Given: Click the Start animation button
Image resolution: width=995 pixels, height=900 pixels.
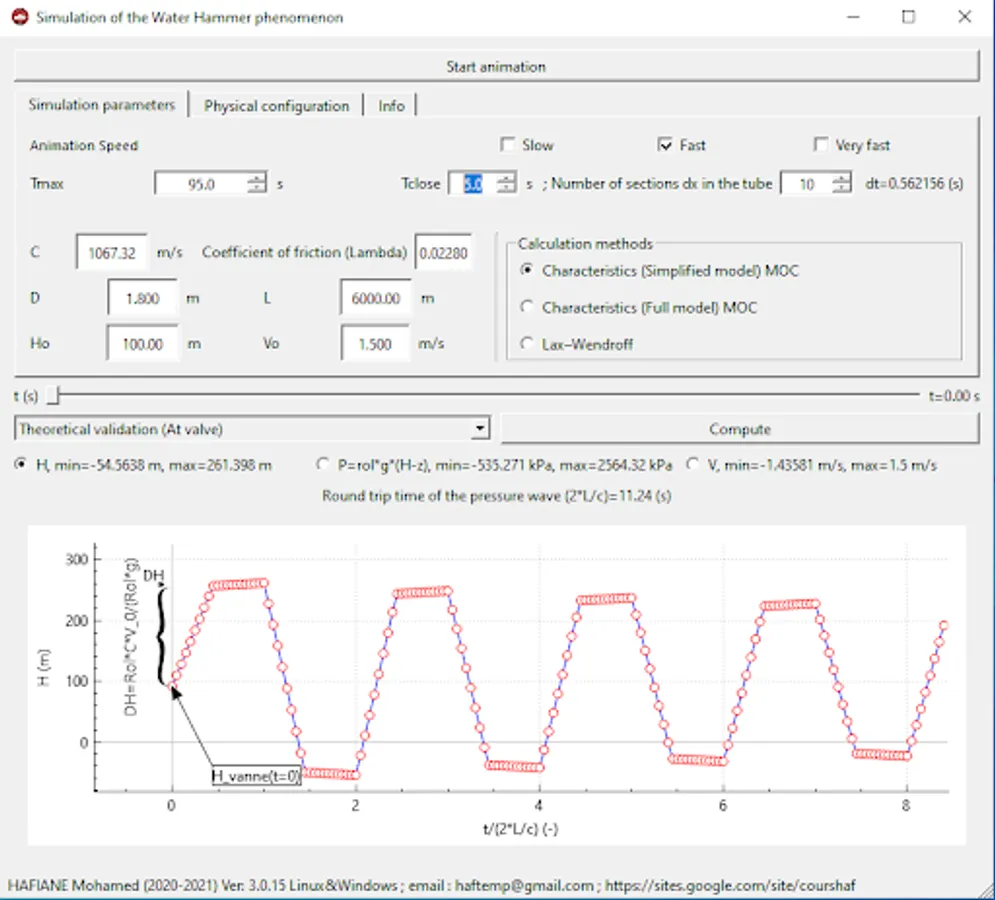Looking at the screenshot, I should click(496, 67).
